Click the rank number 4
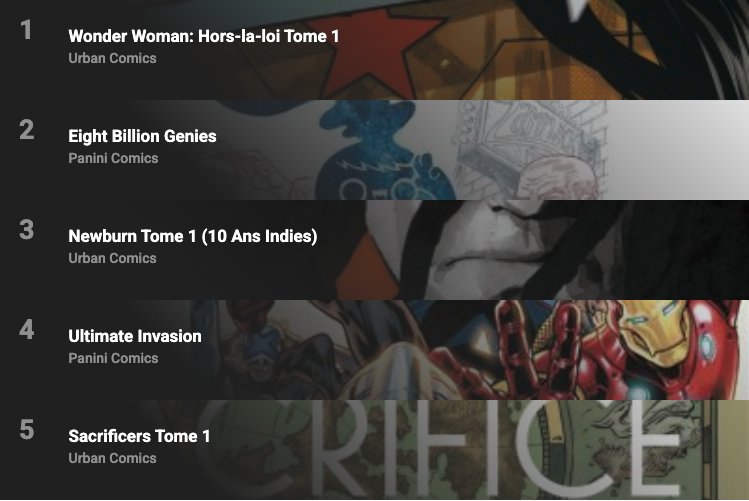 click(27, 330)
